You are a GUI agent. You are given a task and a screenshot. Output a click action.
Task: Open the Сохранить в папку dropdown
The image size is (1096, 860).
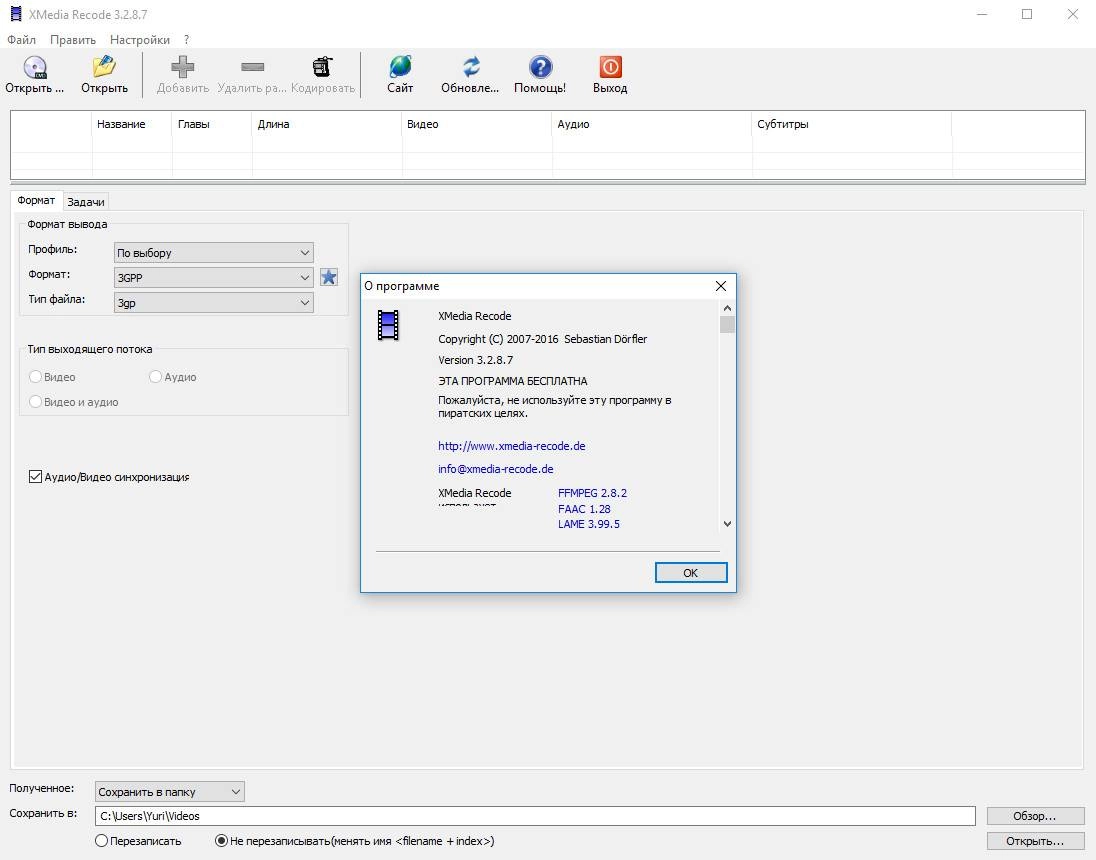coord(170,791)
